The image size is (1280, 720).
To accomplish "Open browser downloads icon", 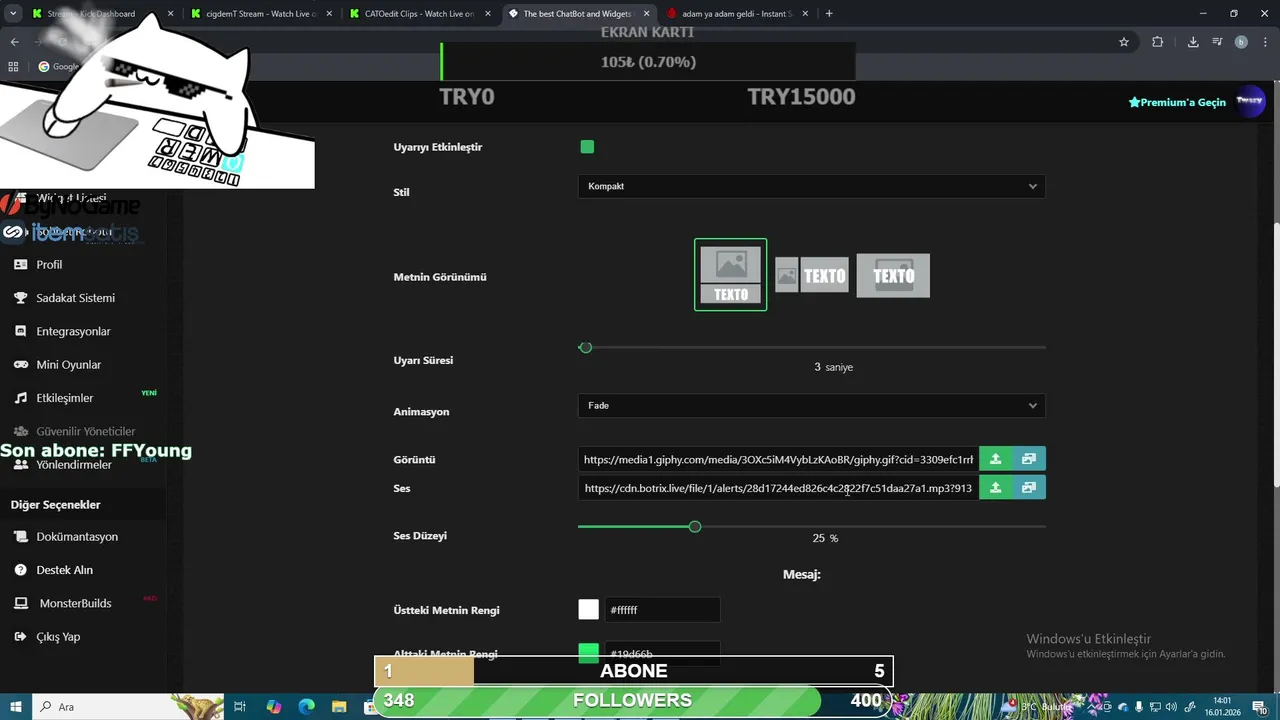I will [x=1193, y=42].
